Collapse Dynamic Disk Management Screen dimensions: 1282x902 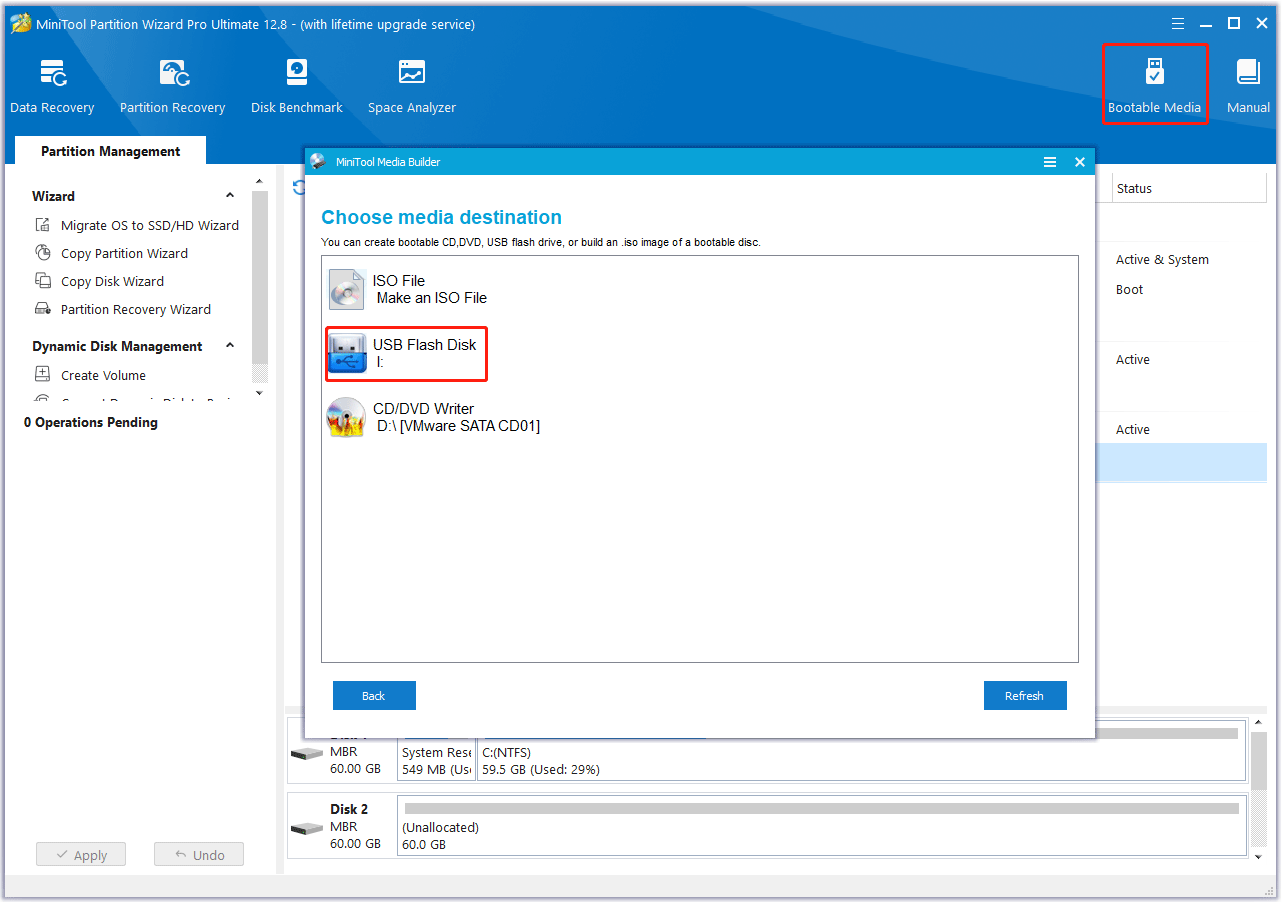(x=229, y=346)
